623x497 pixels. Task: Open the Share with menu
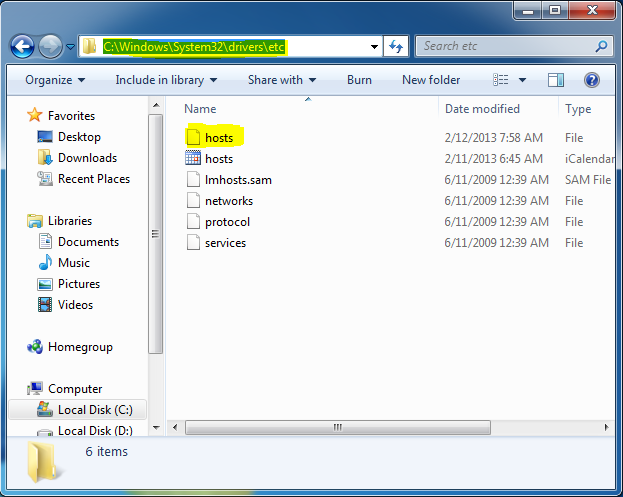(282, 80)
